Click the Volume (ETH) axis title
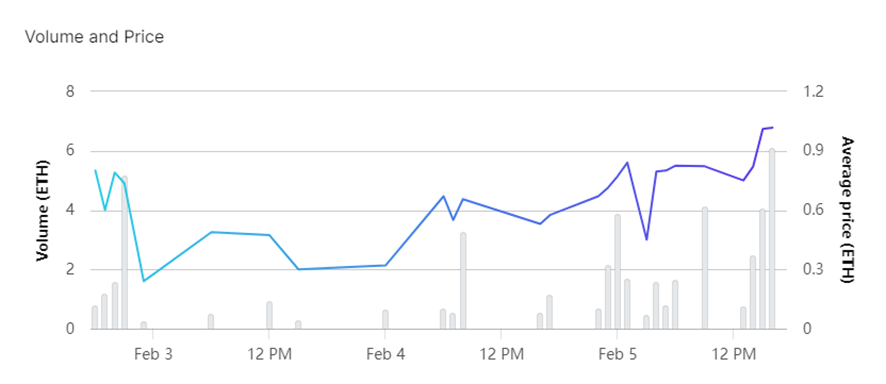Image resolution: width=886 pixels, height=384 pixels. [x=41, y=211]
